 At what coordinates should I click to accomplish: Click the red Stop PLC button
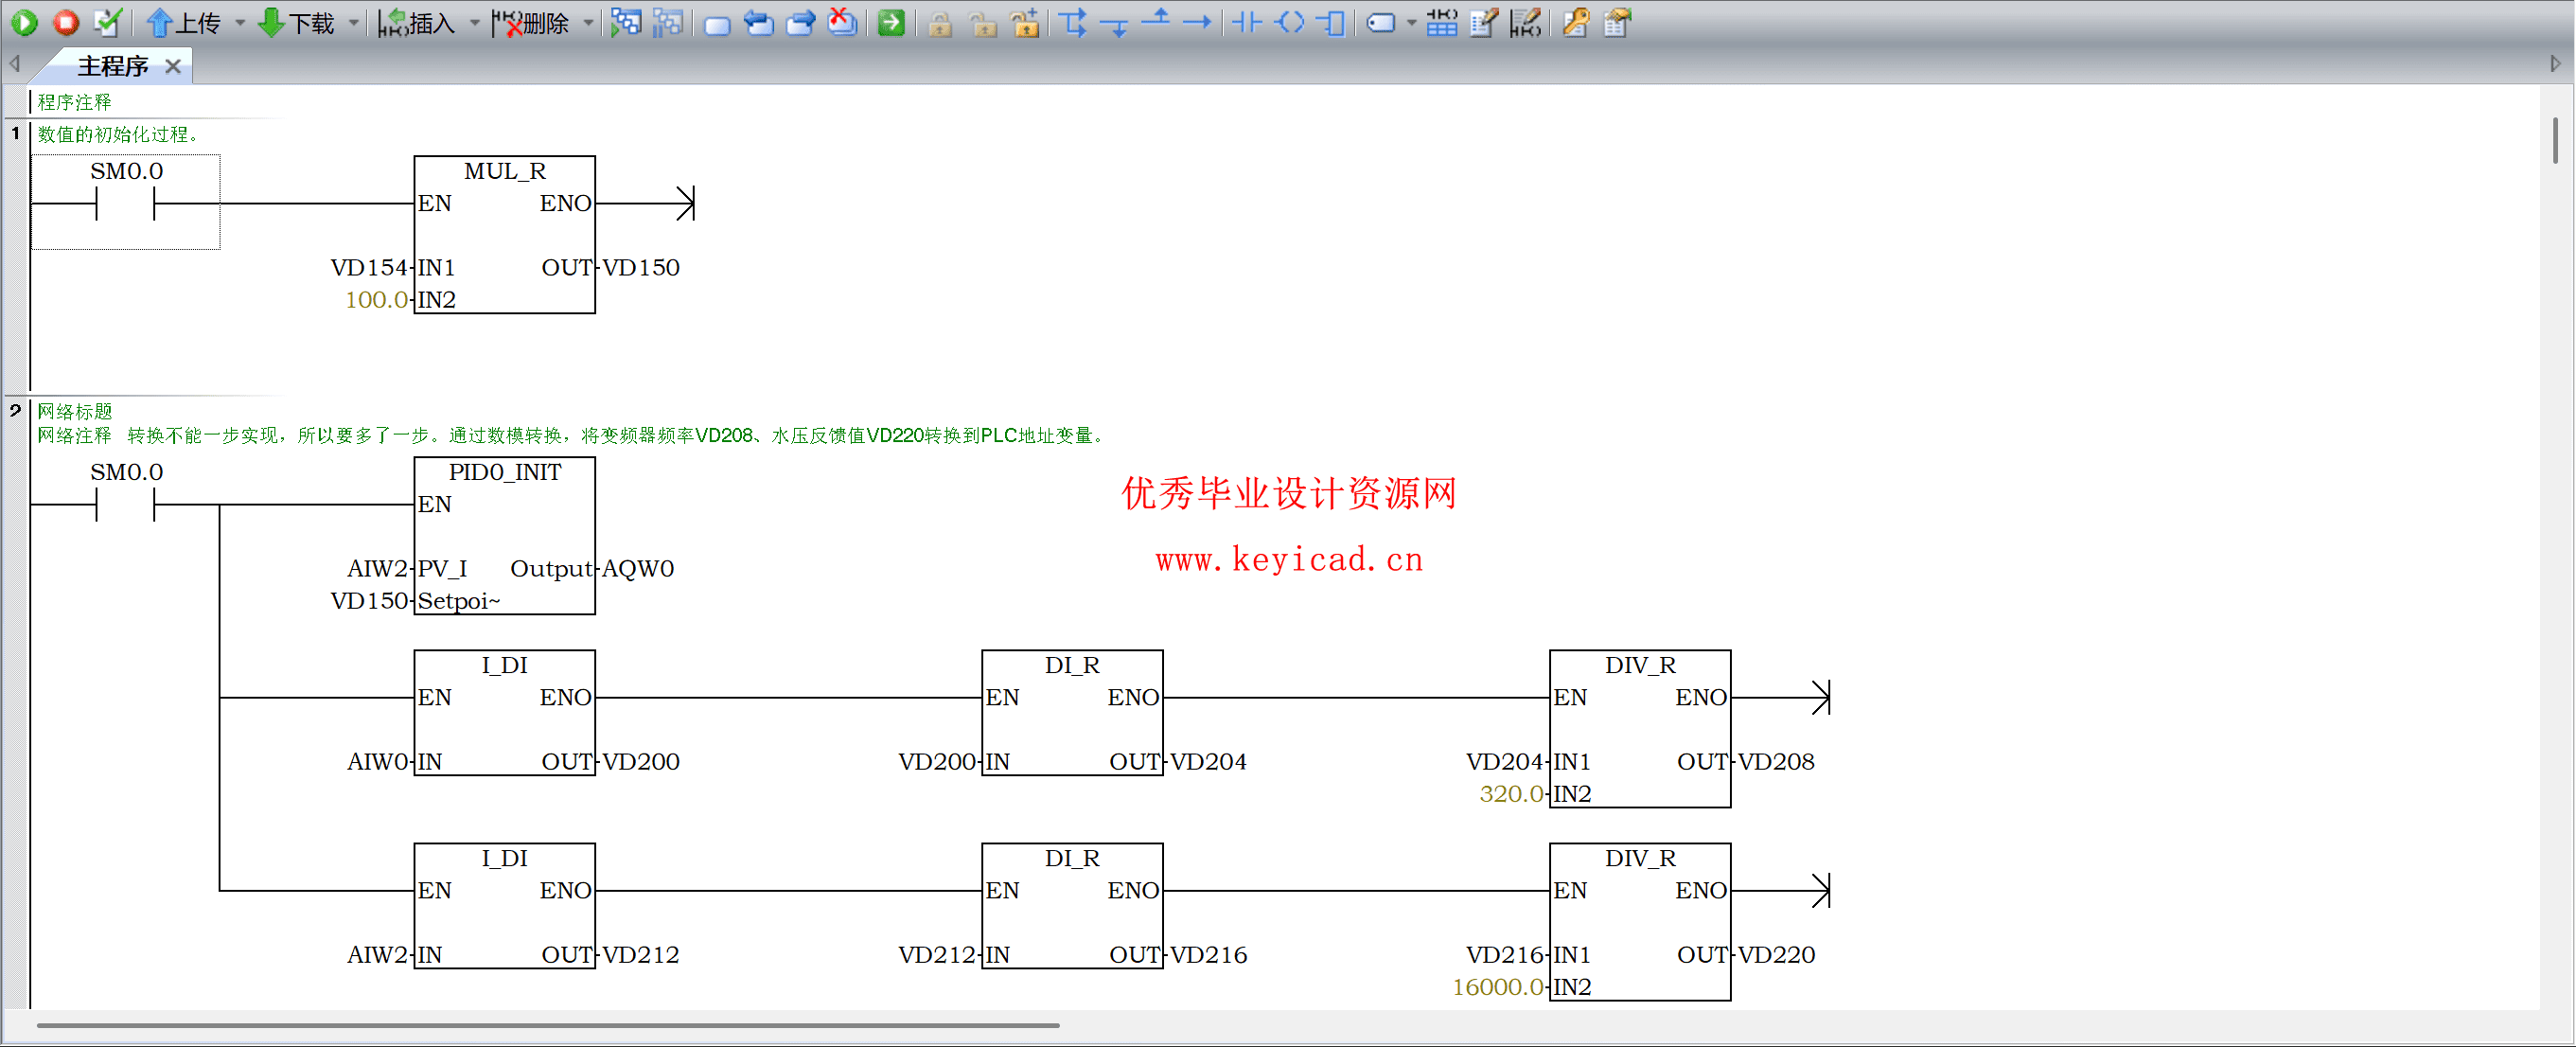pyautogui.click(x=67, y=22)
